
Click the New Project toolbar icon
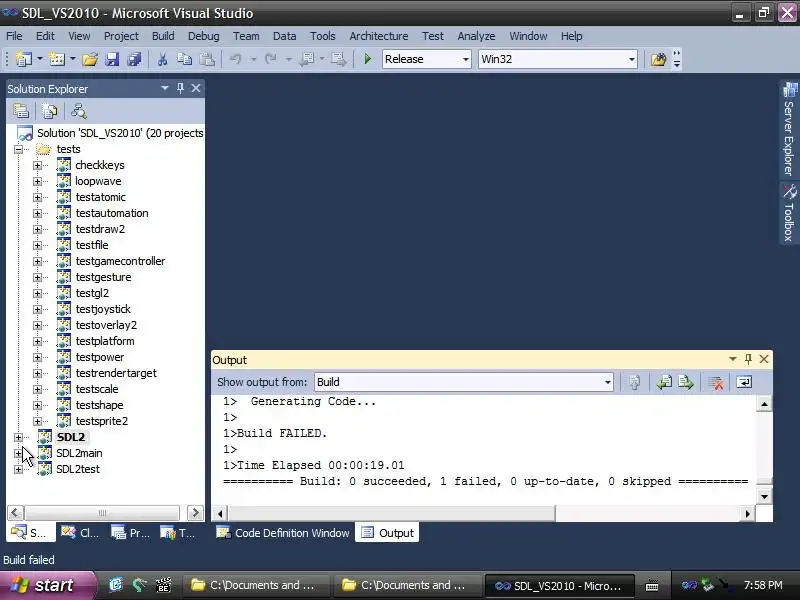[x=23, y=59]
